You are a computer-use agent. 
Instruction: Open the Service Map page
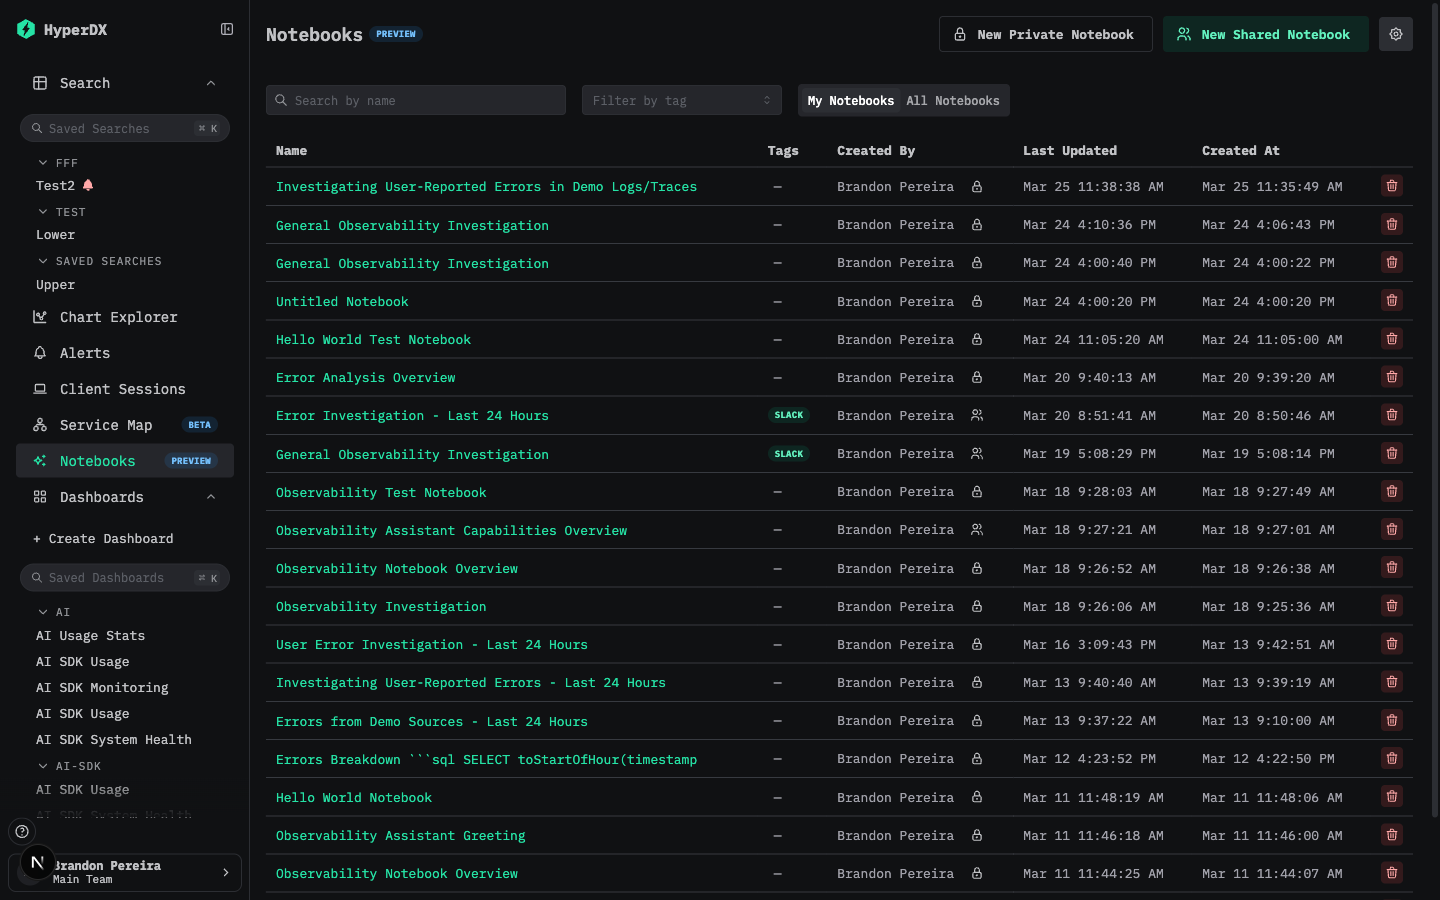106,425
